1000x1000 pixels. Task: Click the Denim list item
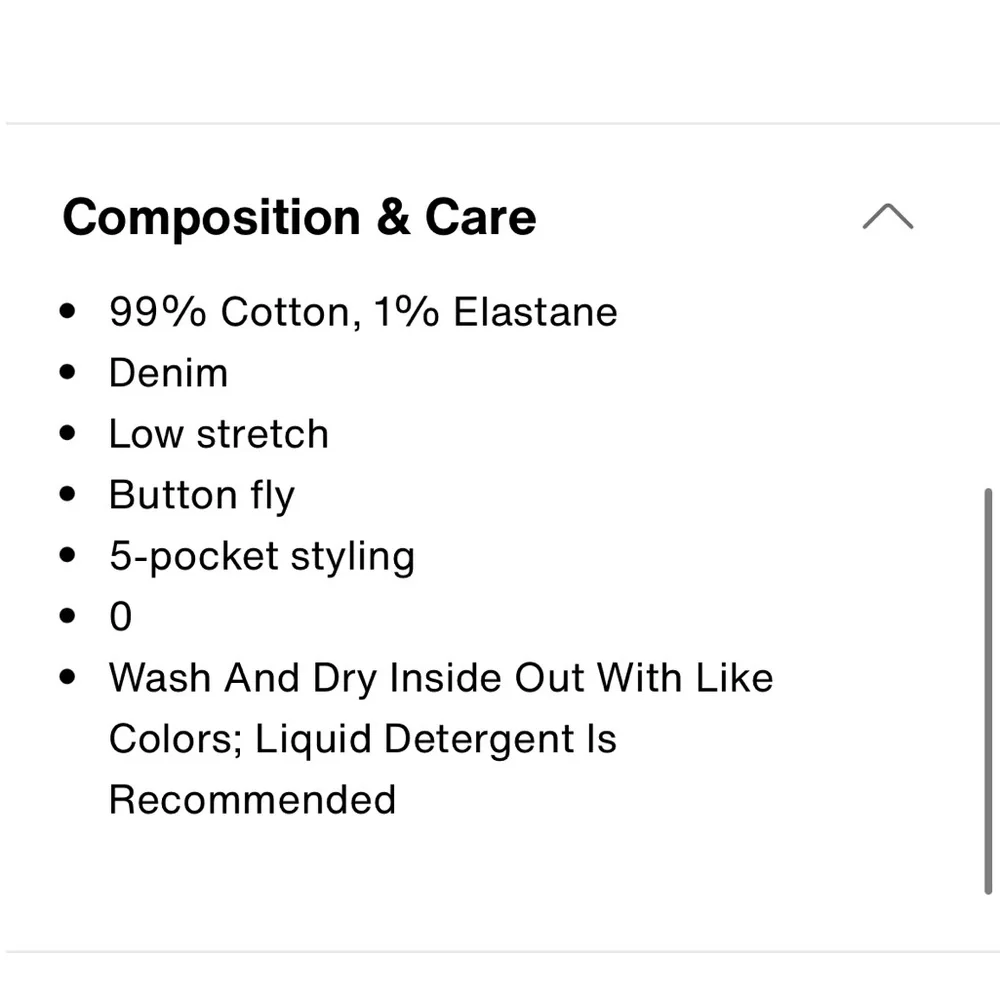pos(168,372)
